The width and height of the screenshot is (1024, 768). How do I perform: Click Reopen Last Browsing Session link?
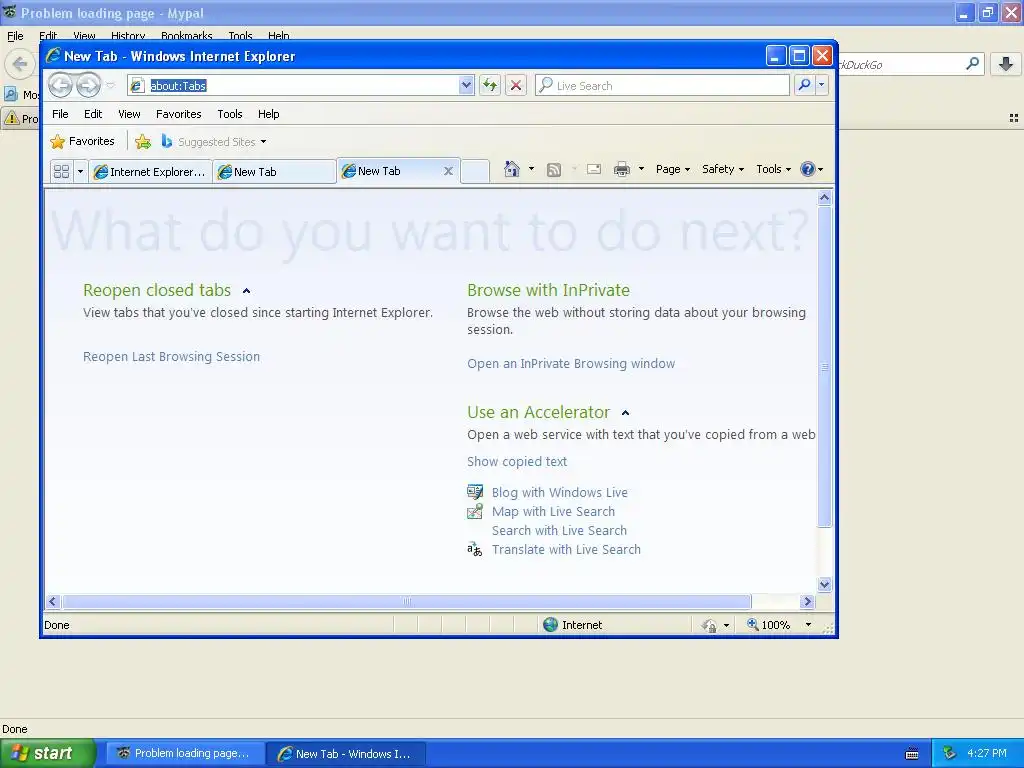[x=171, y=357]
